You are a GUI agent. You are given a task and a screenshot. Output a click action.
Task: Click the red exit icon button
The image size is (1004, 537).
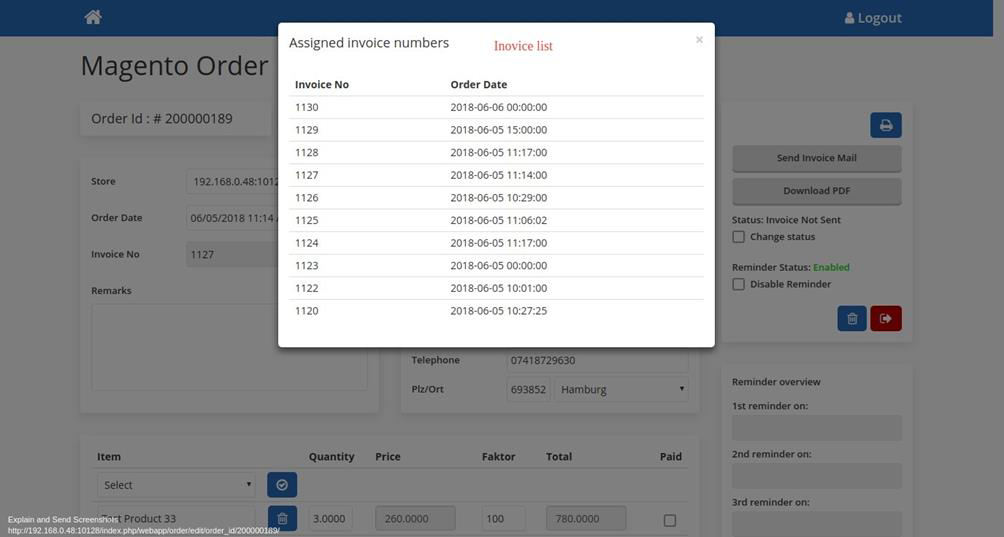click(886, 319)
